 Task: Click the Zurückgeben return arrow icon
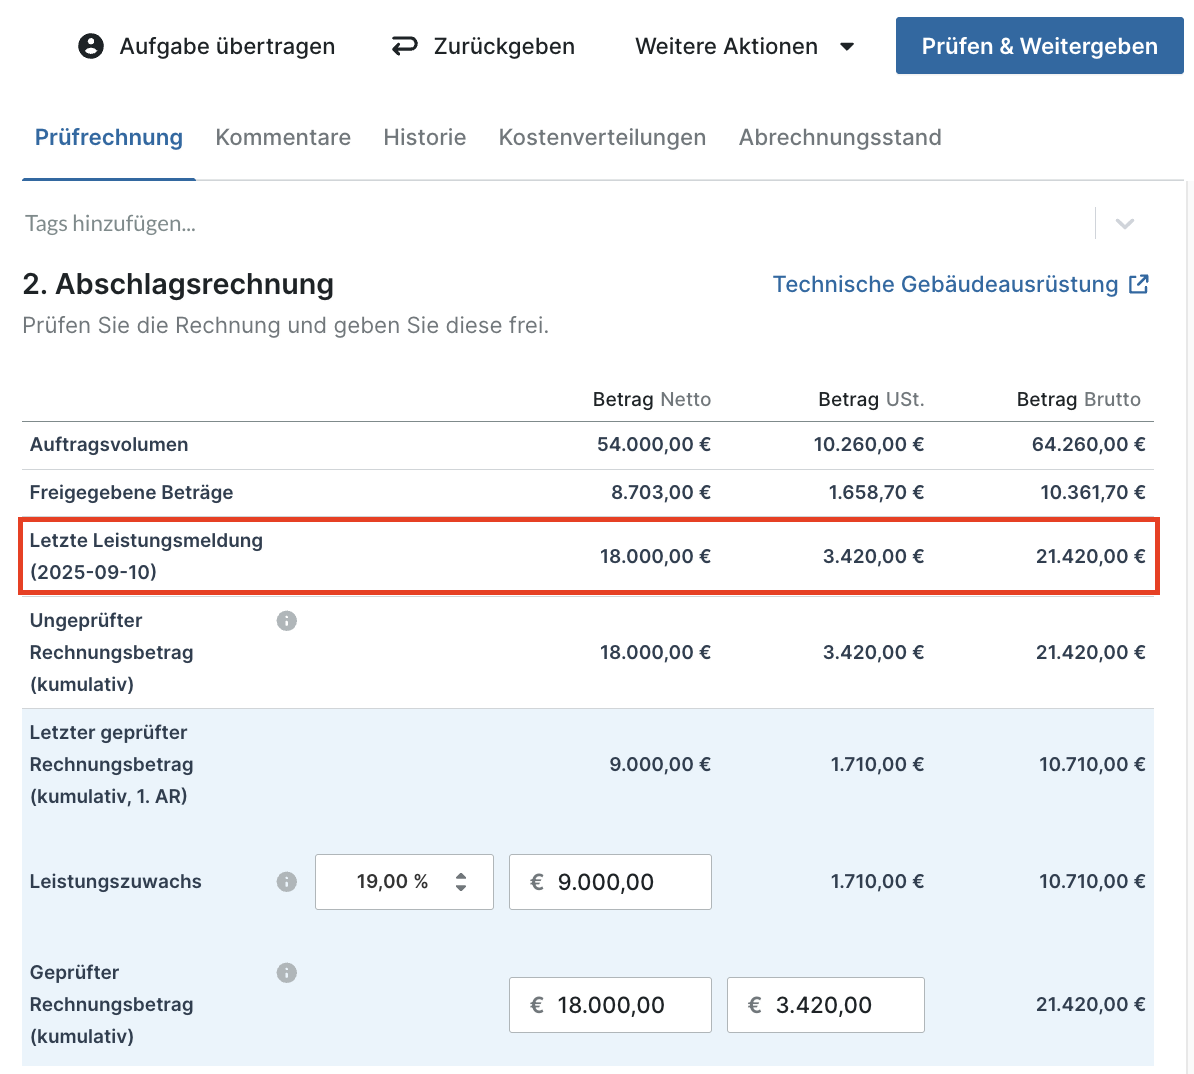(x=404, y=46)
